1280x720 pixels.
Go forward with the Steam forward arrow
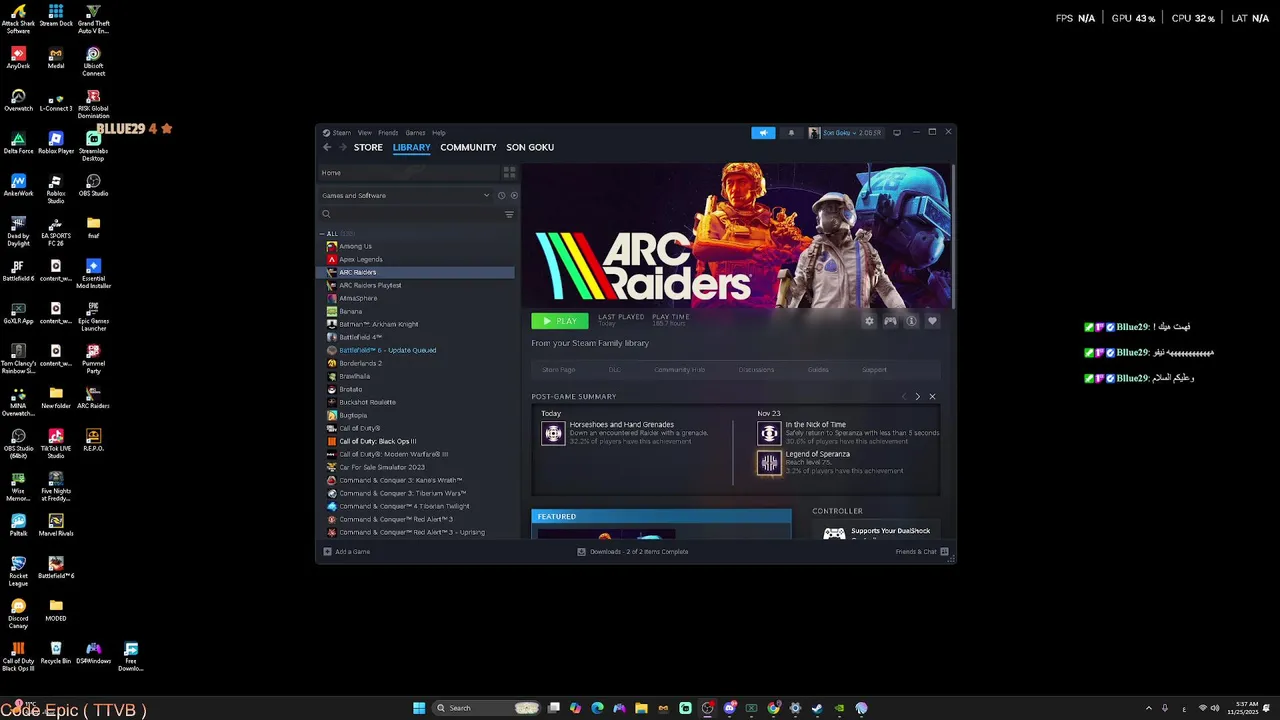(x=343, y=147)
